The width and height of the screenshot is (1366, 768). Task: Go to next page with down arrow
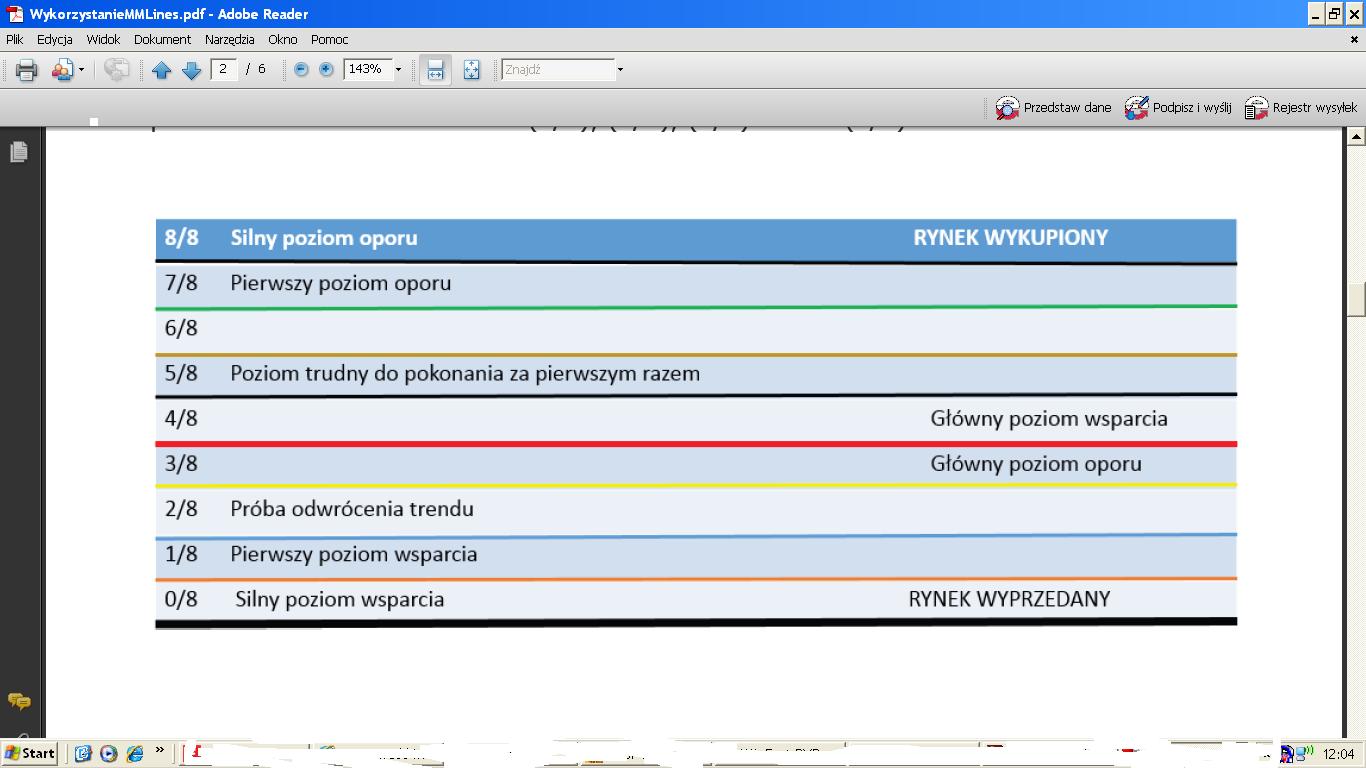coord(192,70)
